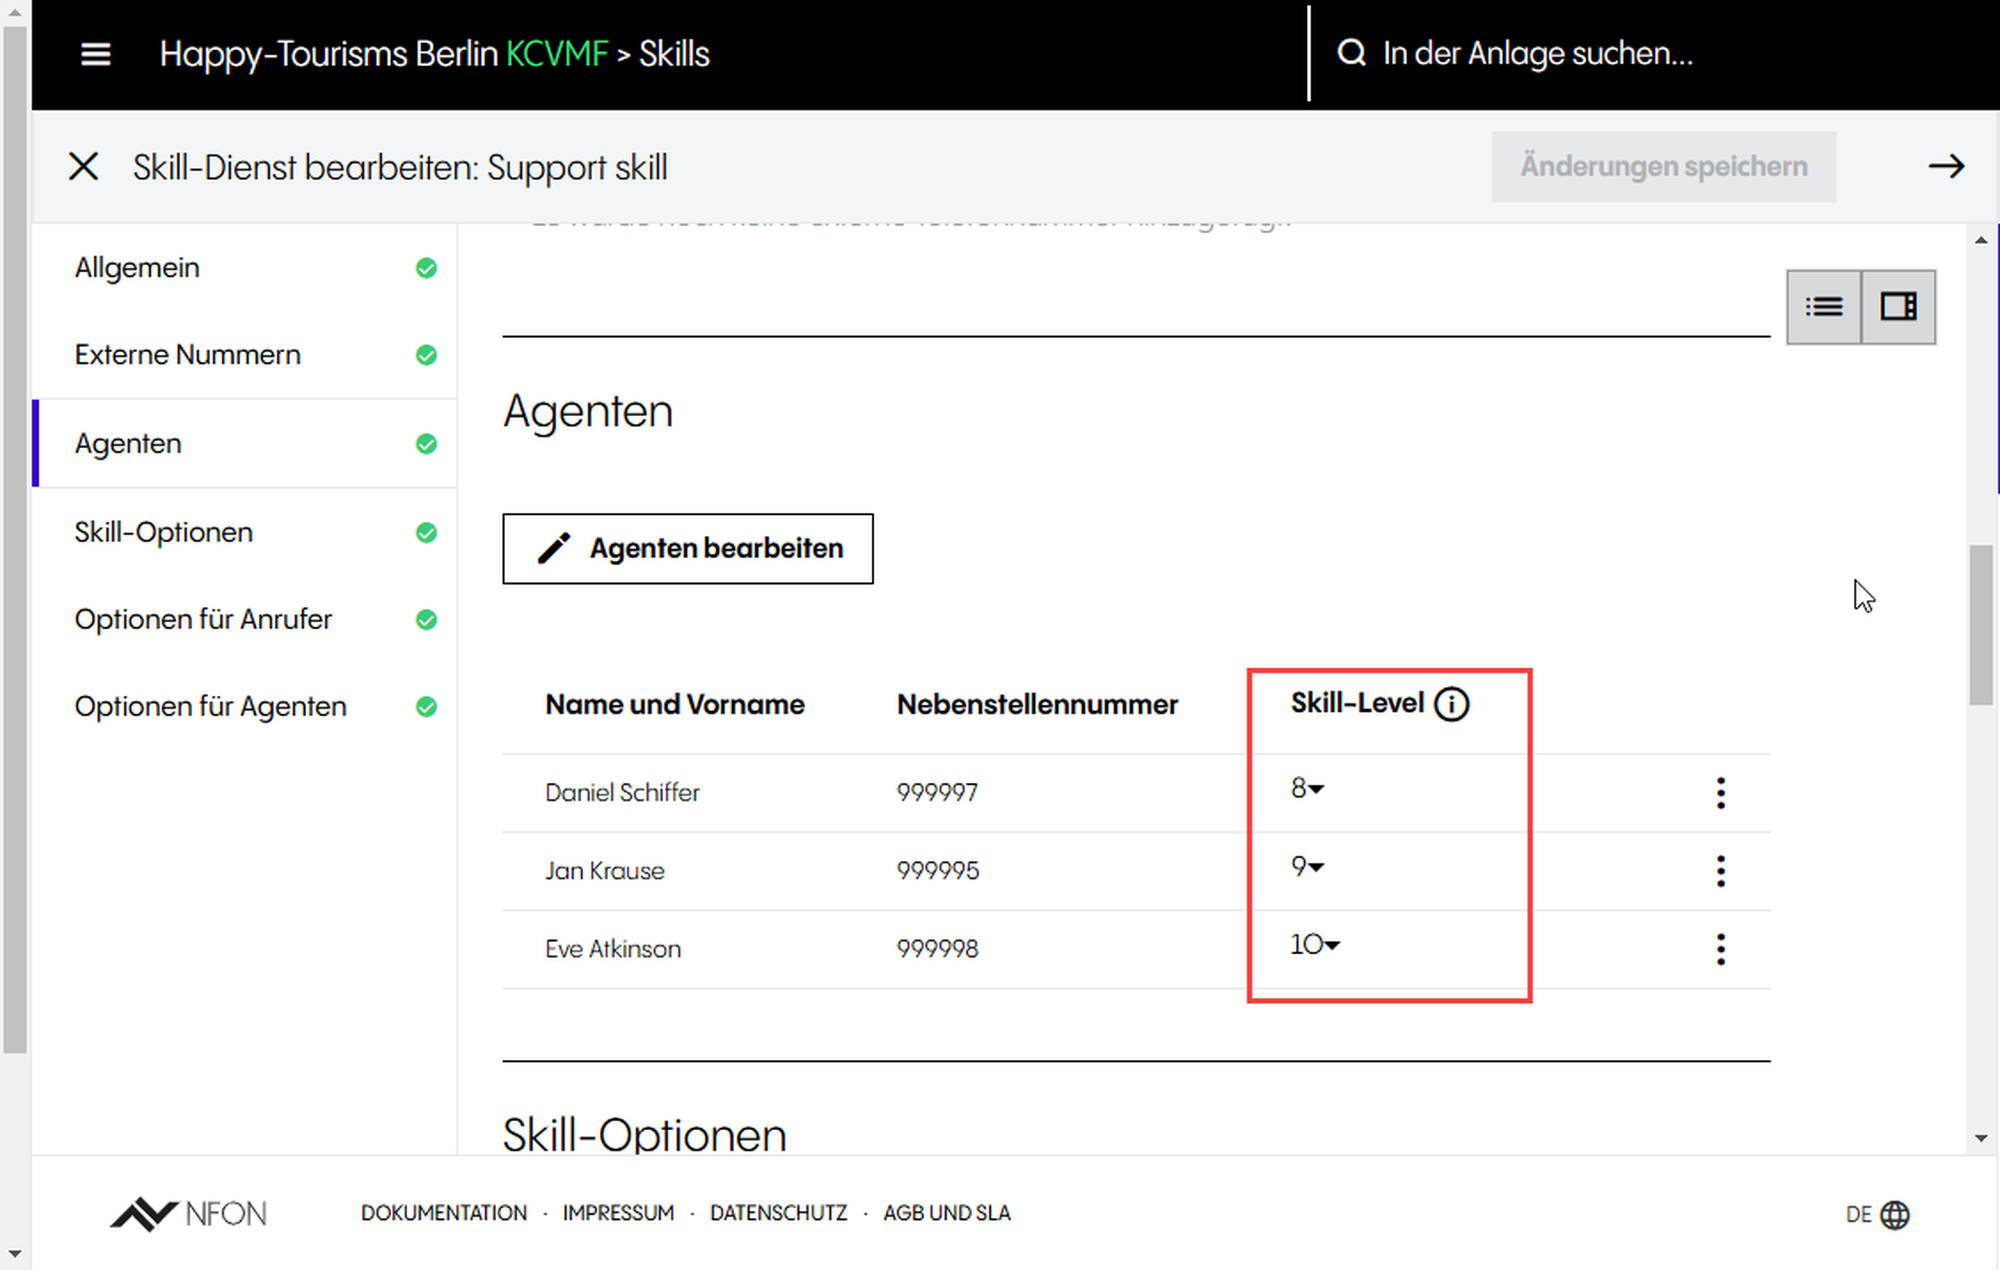Show Skill-Level info tooltip icon
2000x1270 pixels.
(1451, 704)
